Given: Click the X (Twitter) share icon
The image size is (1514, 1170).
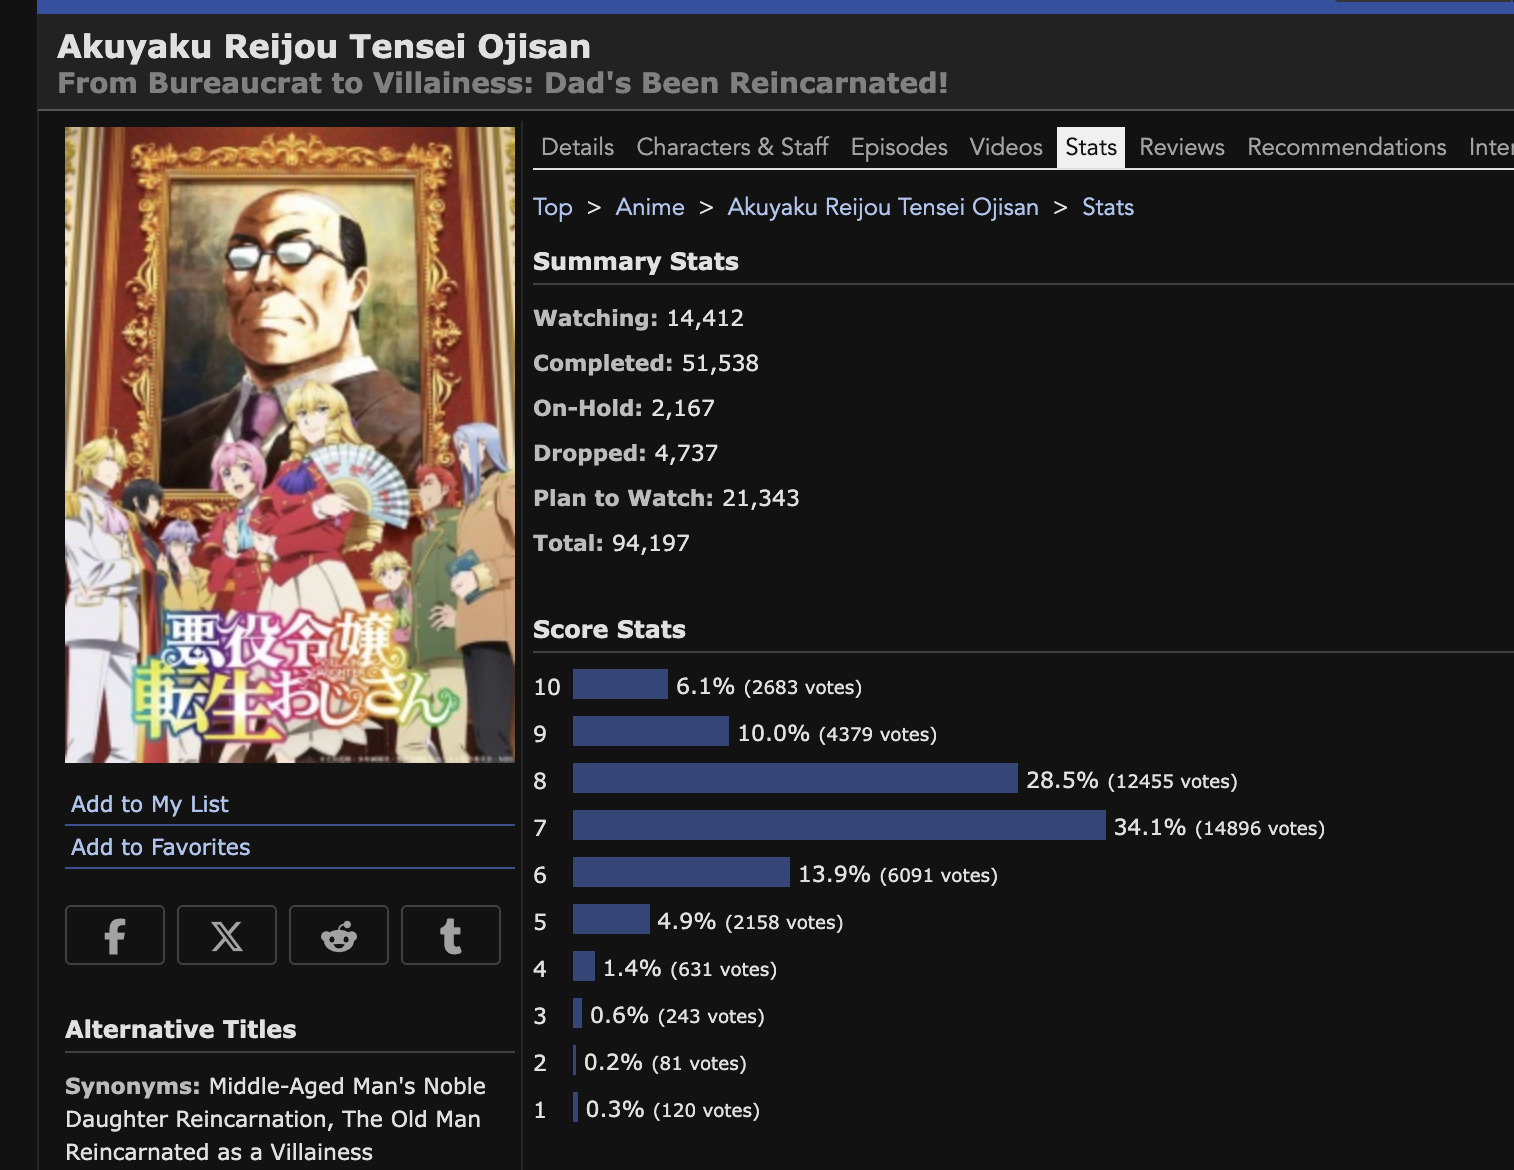Looking at the screenshot, I should tap(227, 935).
